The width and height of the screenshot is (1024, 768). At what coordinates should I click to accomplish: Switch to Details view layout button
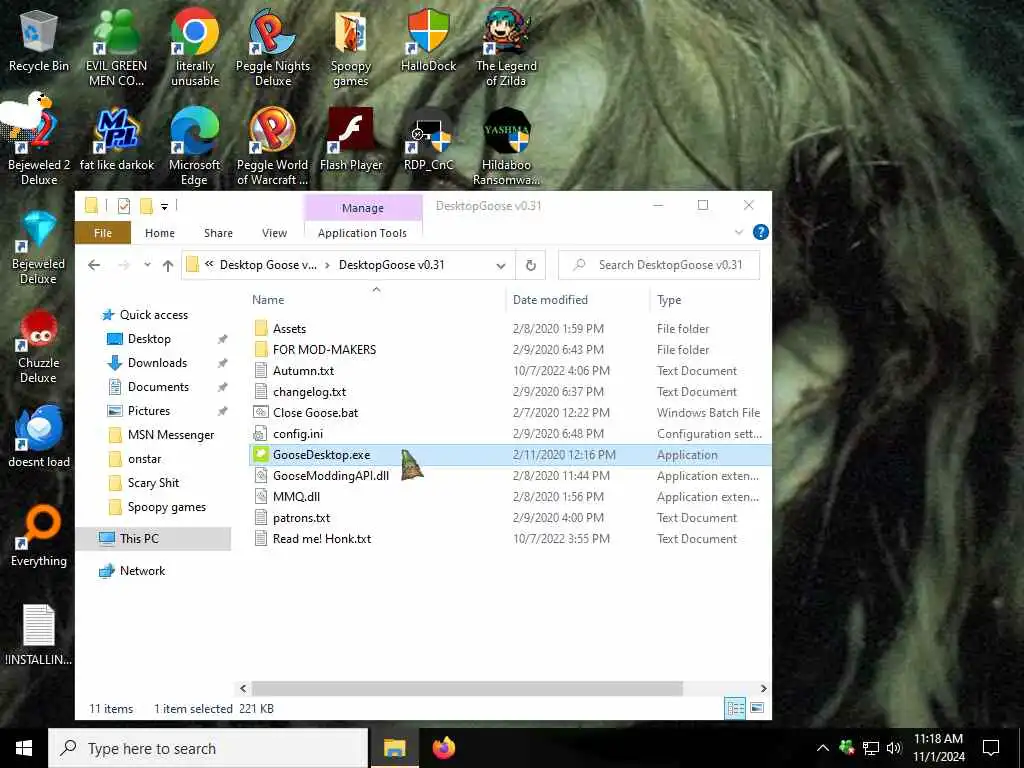click(735, 708)
